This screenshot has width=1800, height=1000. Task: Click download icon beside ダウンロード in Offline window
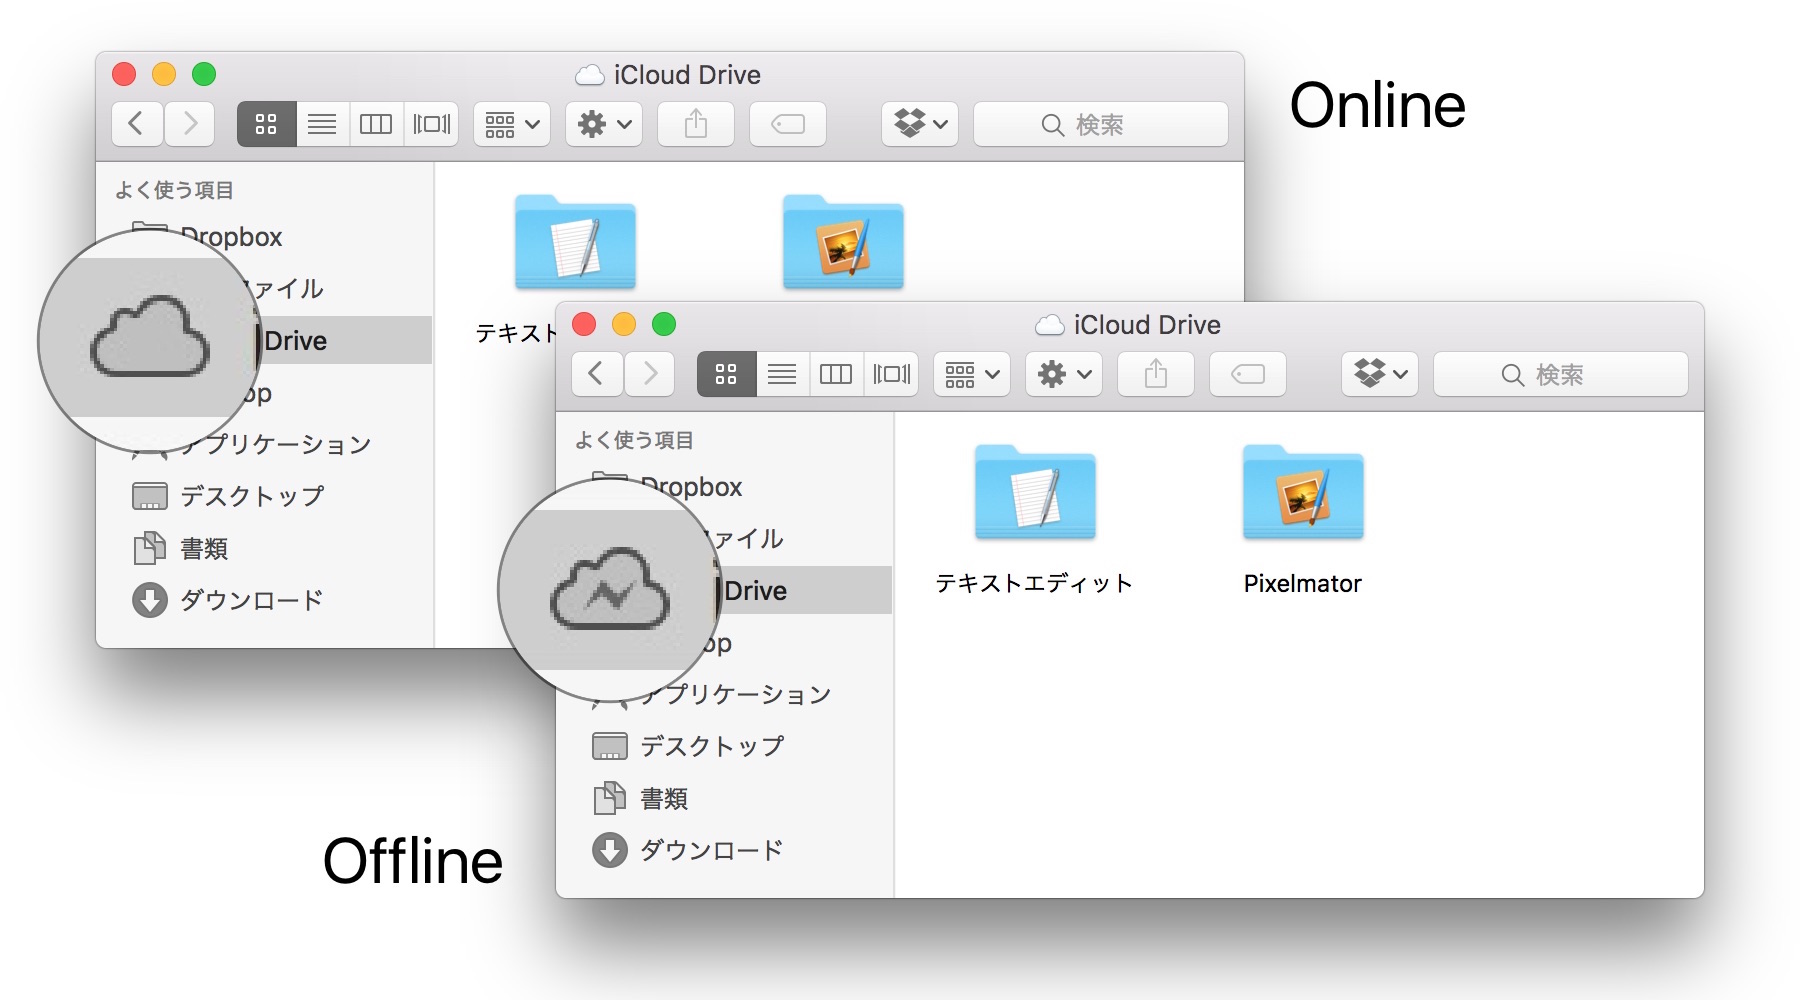(610, 850)
